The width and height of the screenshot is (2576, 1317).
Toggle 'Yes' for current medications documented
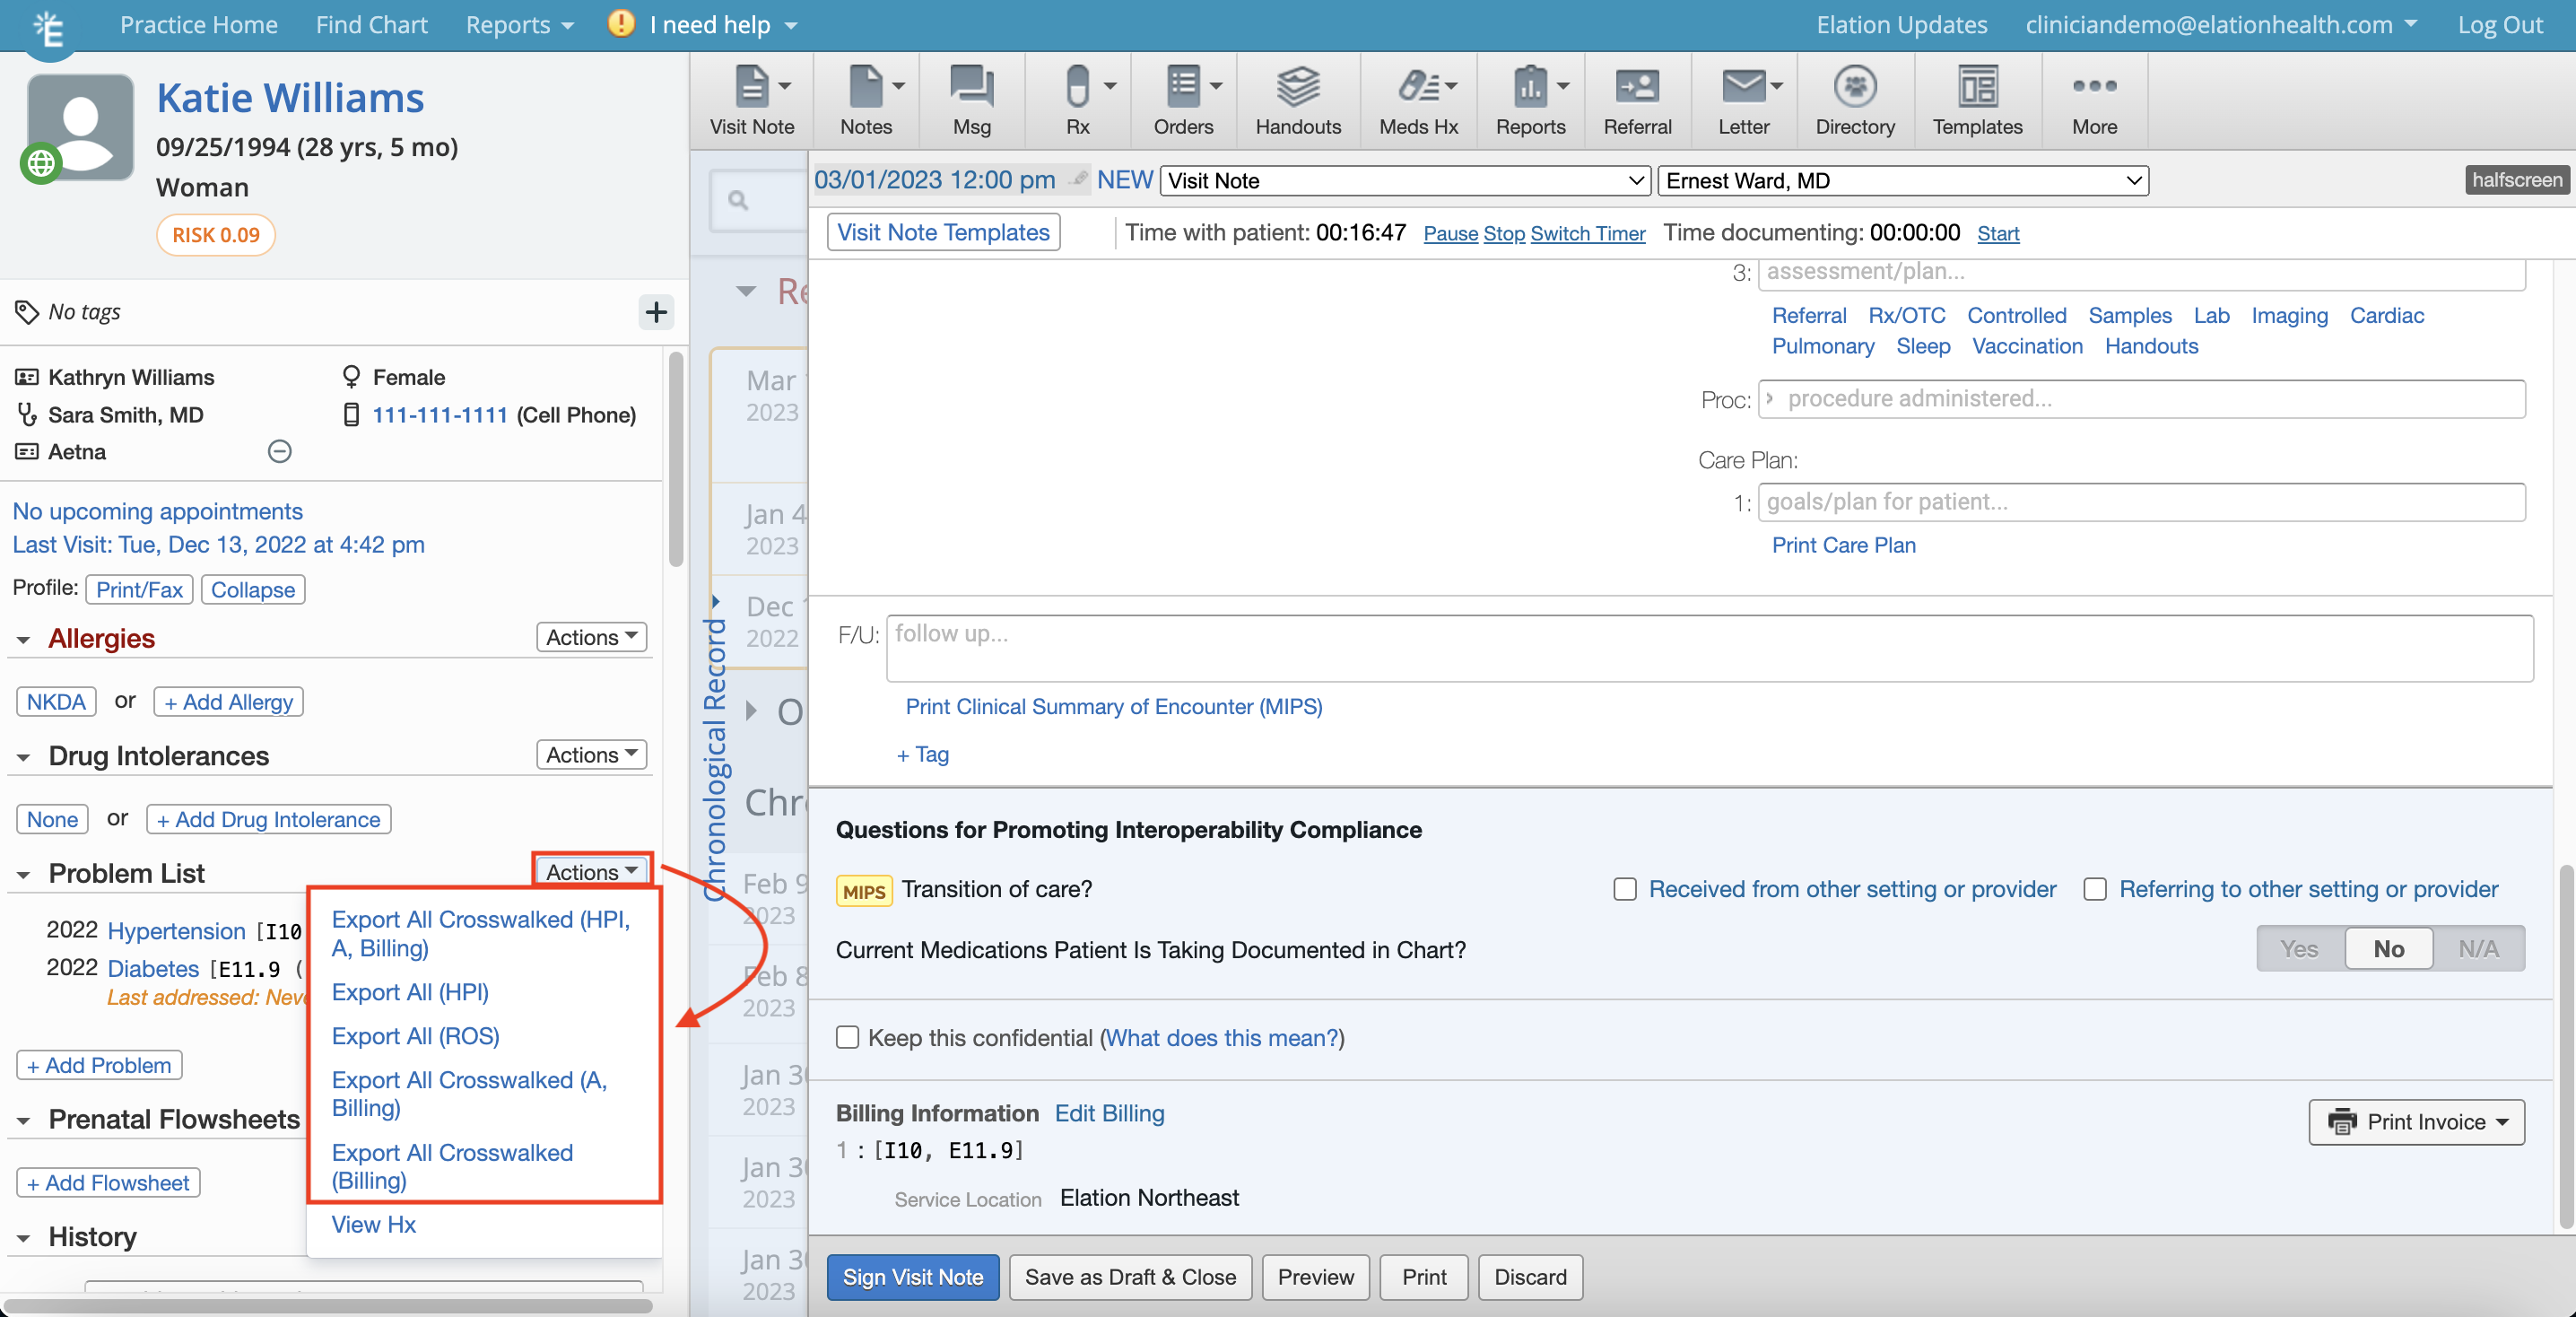(x=2299, y=949)
